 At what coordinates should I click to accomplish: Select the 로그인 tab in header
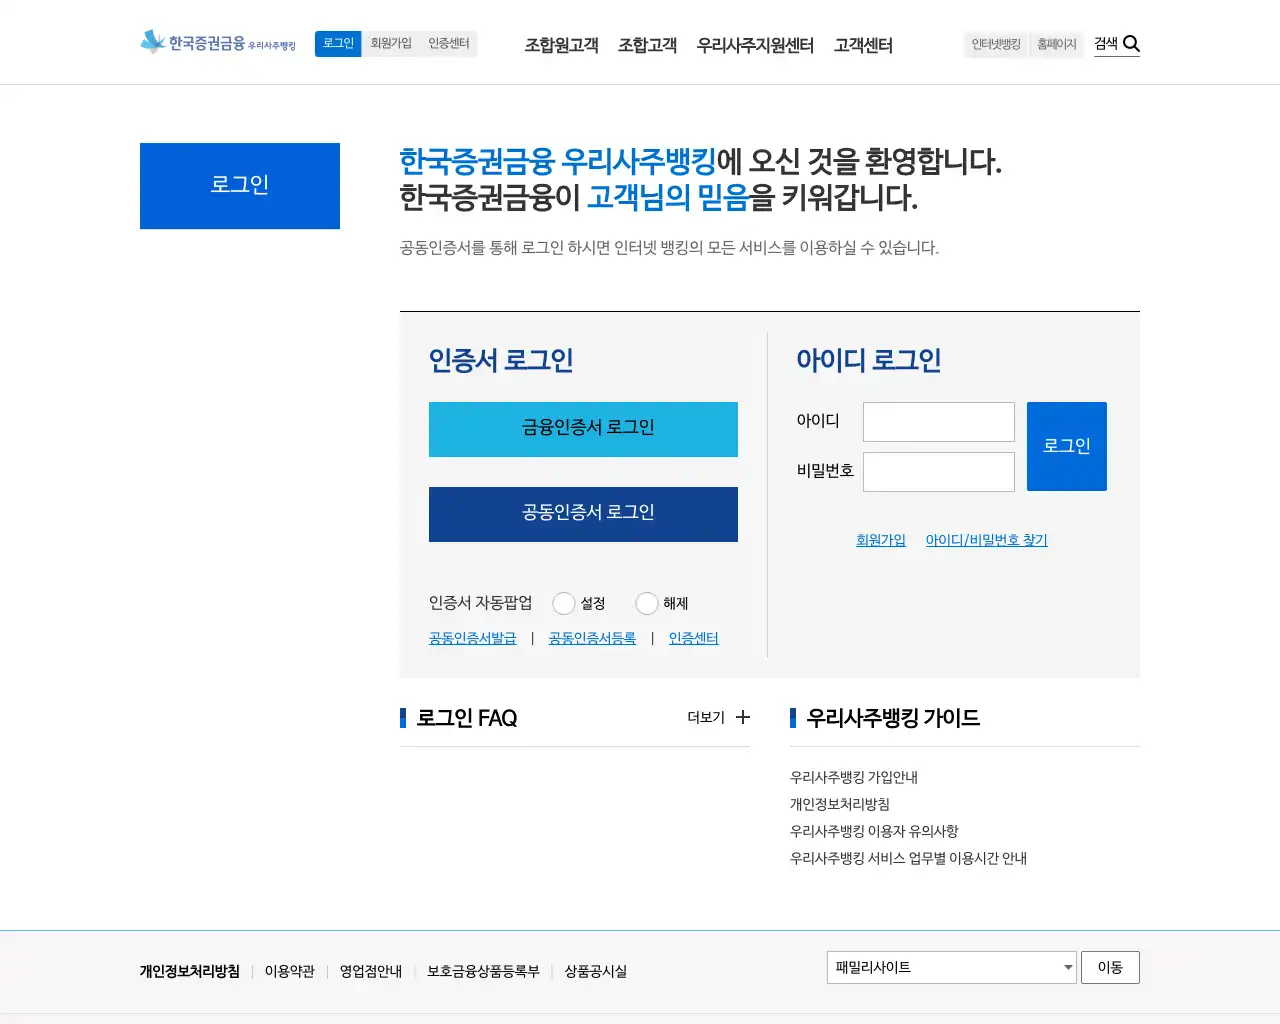tap(338, 43)
